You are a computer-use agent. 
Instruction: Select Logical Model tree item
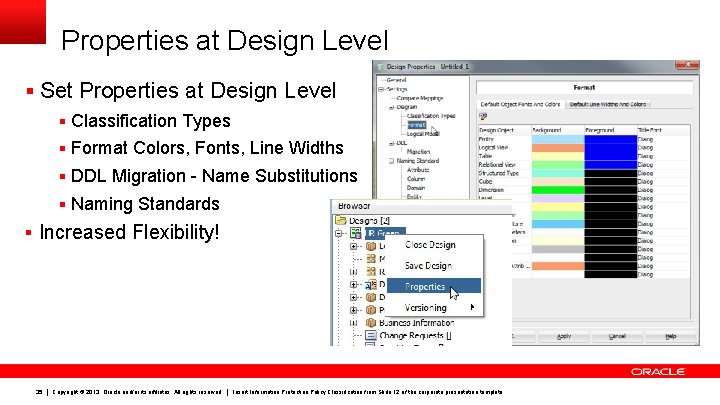(423, 134)
